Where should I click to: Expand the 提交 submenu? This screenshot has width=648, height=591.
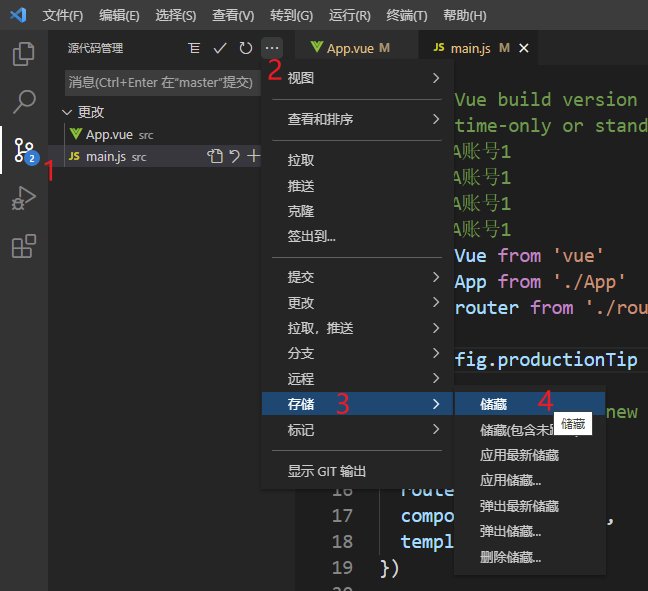coord(357,277)
